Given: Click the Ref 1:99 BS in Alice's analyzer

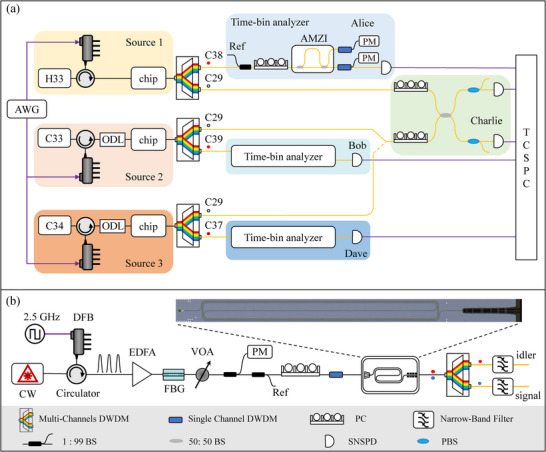Looking at the screenshot, I should [245, 67].
